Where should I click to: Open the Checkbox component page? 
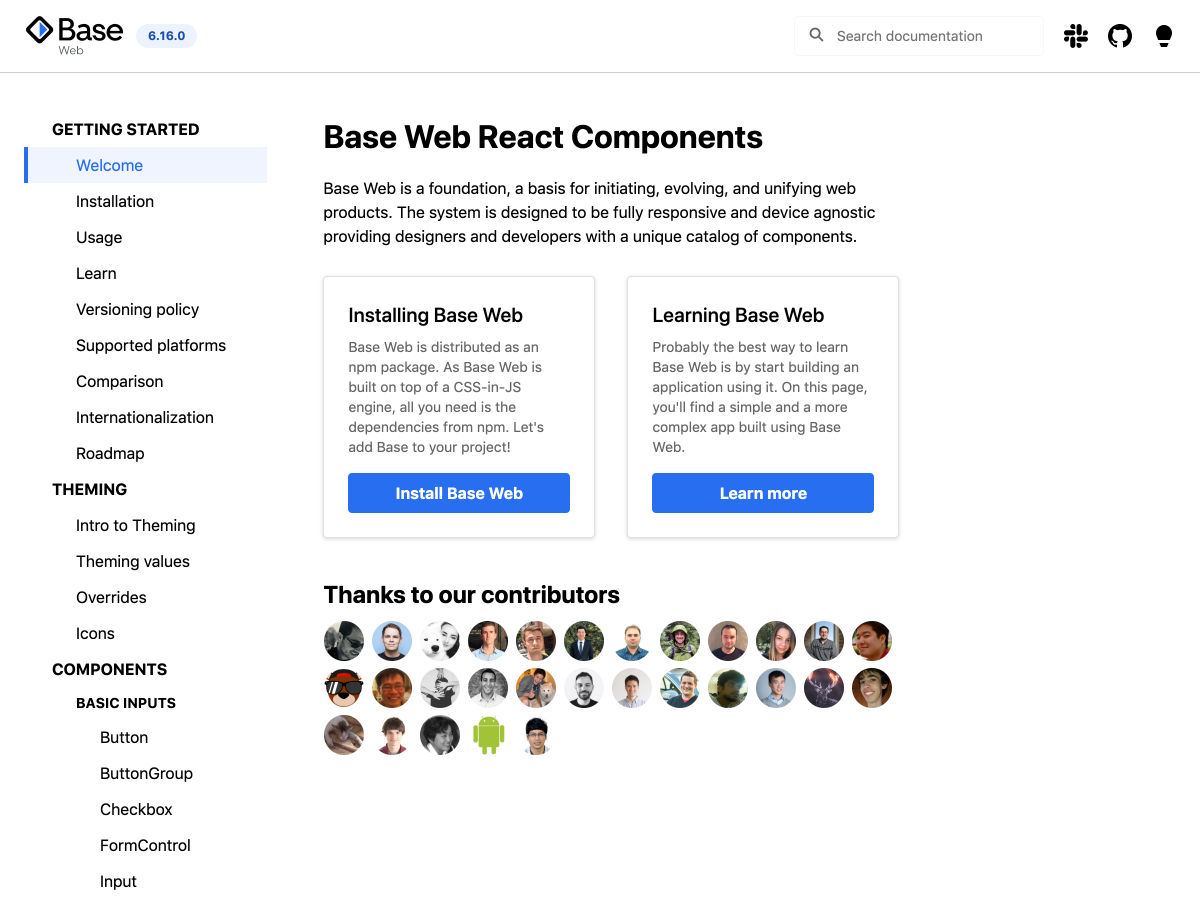(x=136, y=809)
